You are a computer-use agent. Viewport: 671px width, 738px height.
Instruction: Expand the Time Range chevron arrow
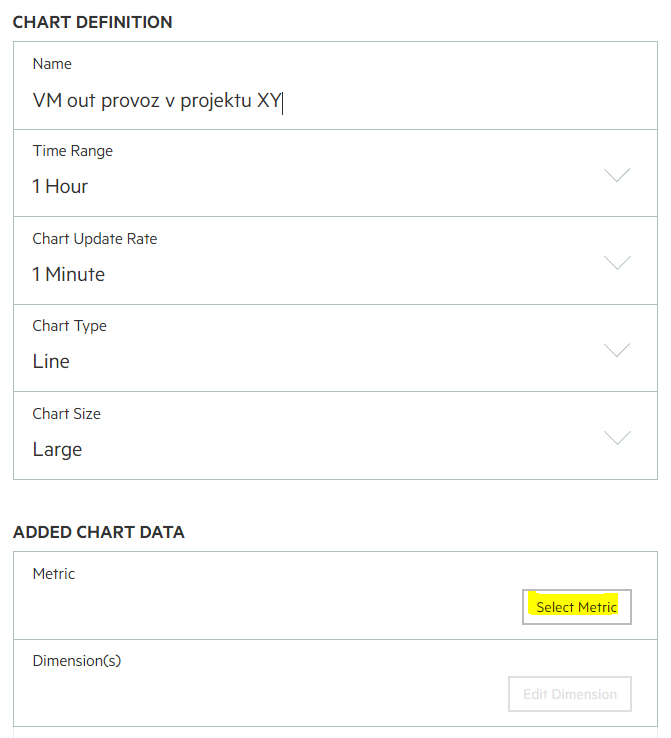[617, 175]
